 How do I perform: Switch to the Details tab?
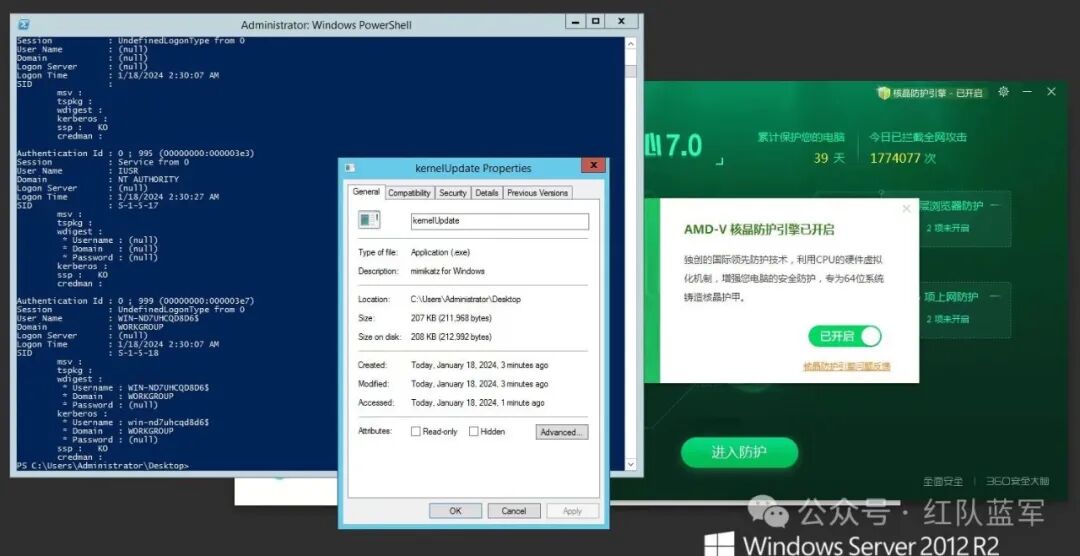click(486, 194)
